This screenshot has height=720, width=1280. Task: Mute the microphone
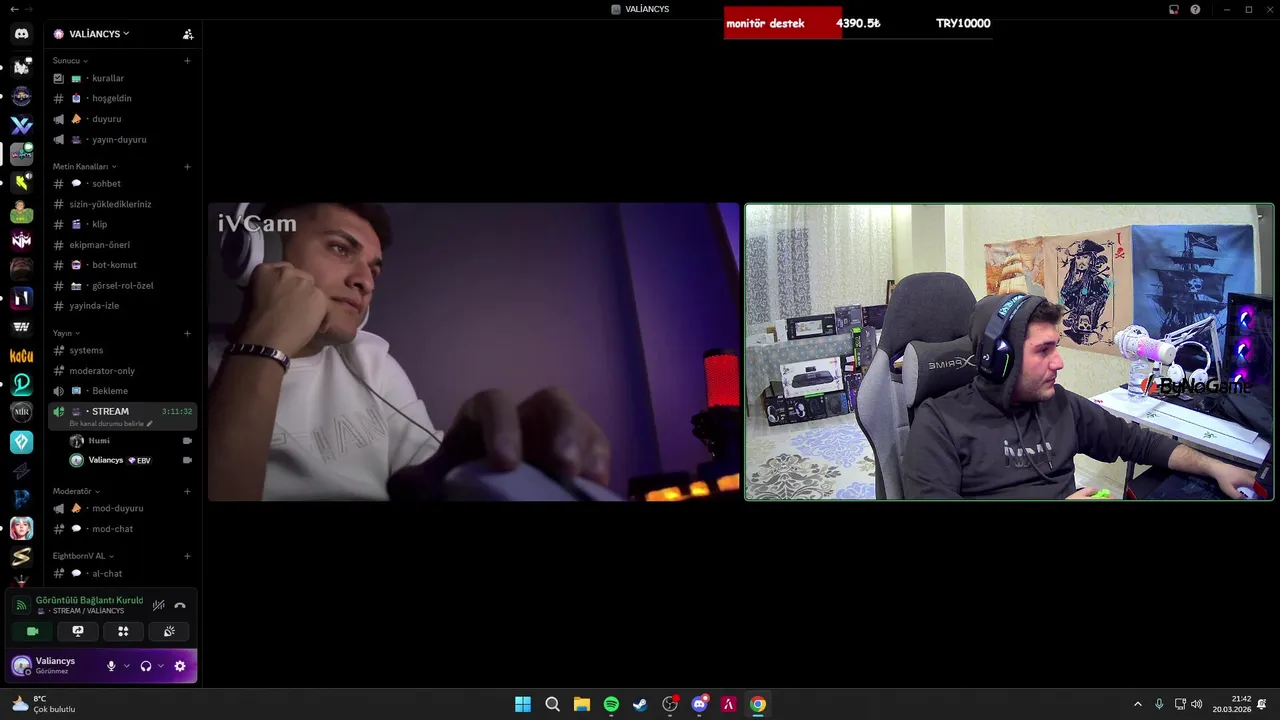pyautogui.click(x=111, y=666)
